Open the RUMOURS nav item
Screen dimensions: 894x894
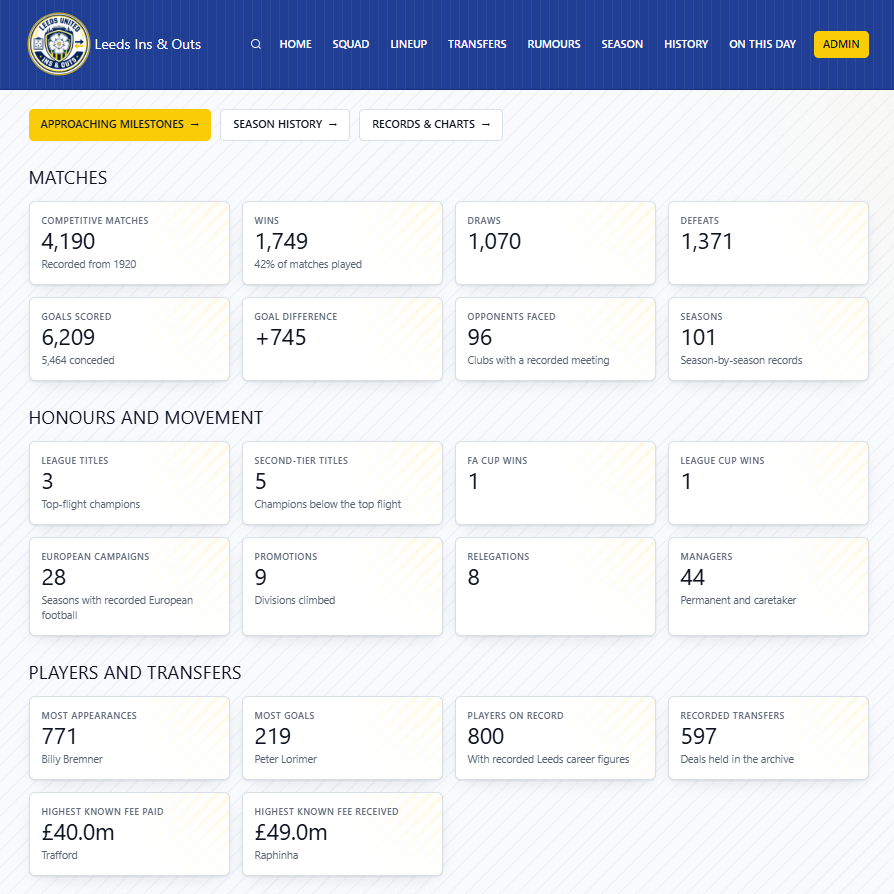554,44
